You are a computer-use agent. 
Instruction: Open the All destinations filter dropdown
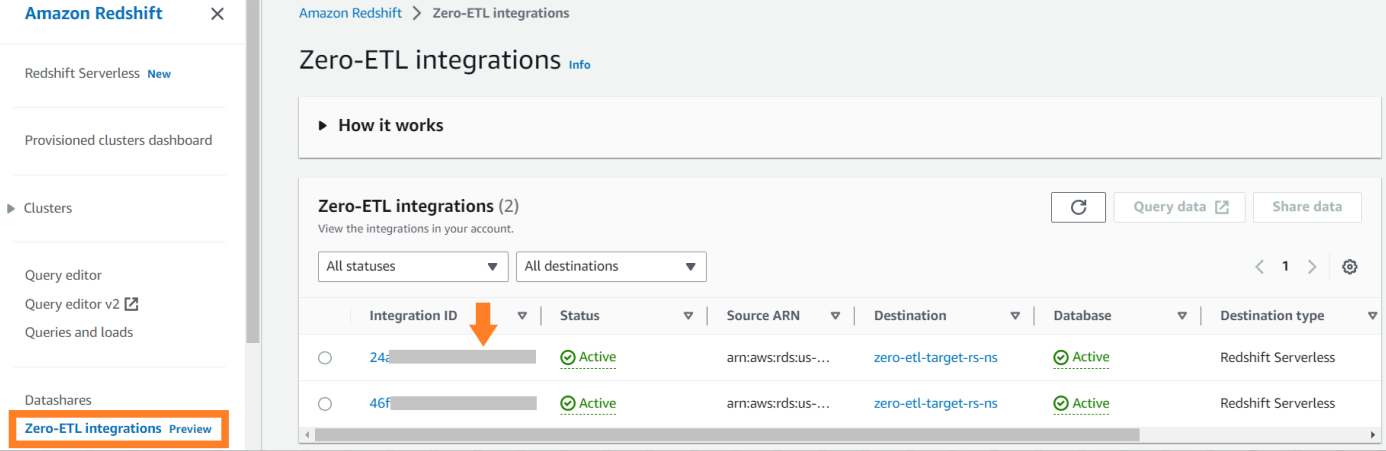coord(611,266)
